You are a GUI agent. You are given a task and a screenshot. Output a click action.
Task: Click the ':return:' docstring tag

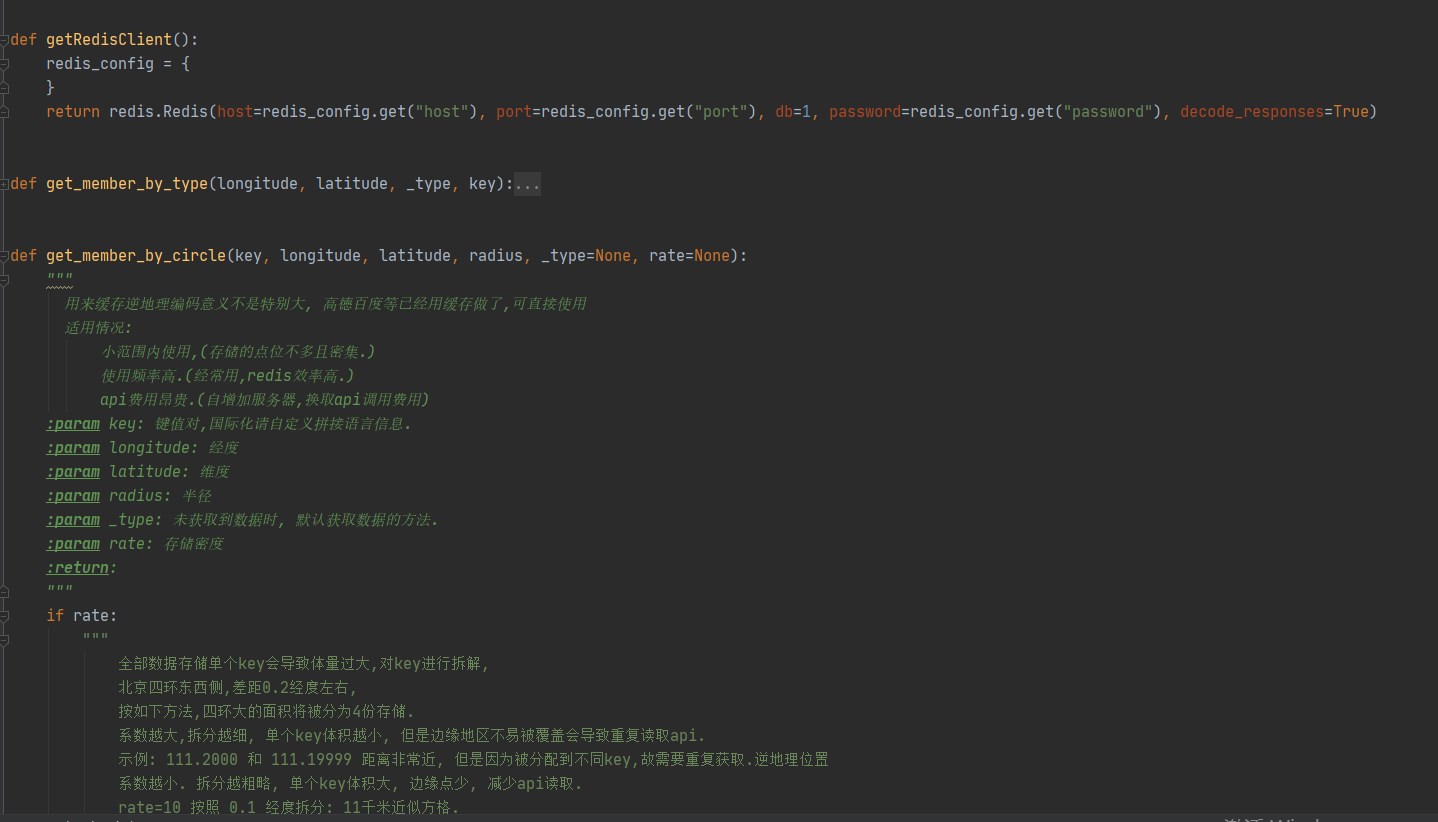click(x=81, y=568)
